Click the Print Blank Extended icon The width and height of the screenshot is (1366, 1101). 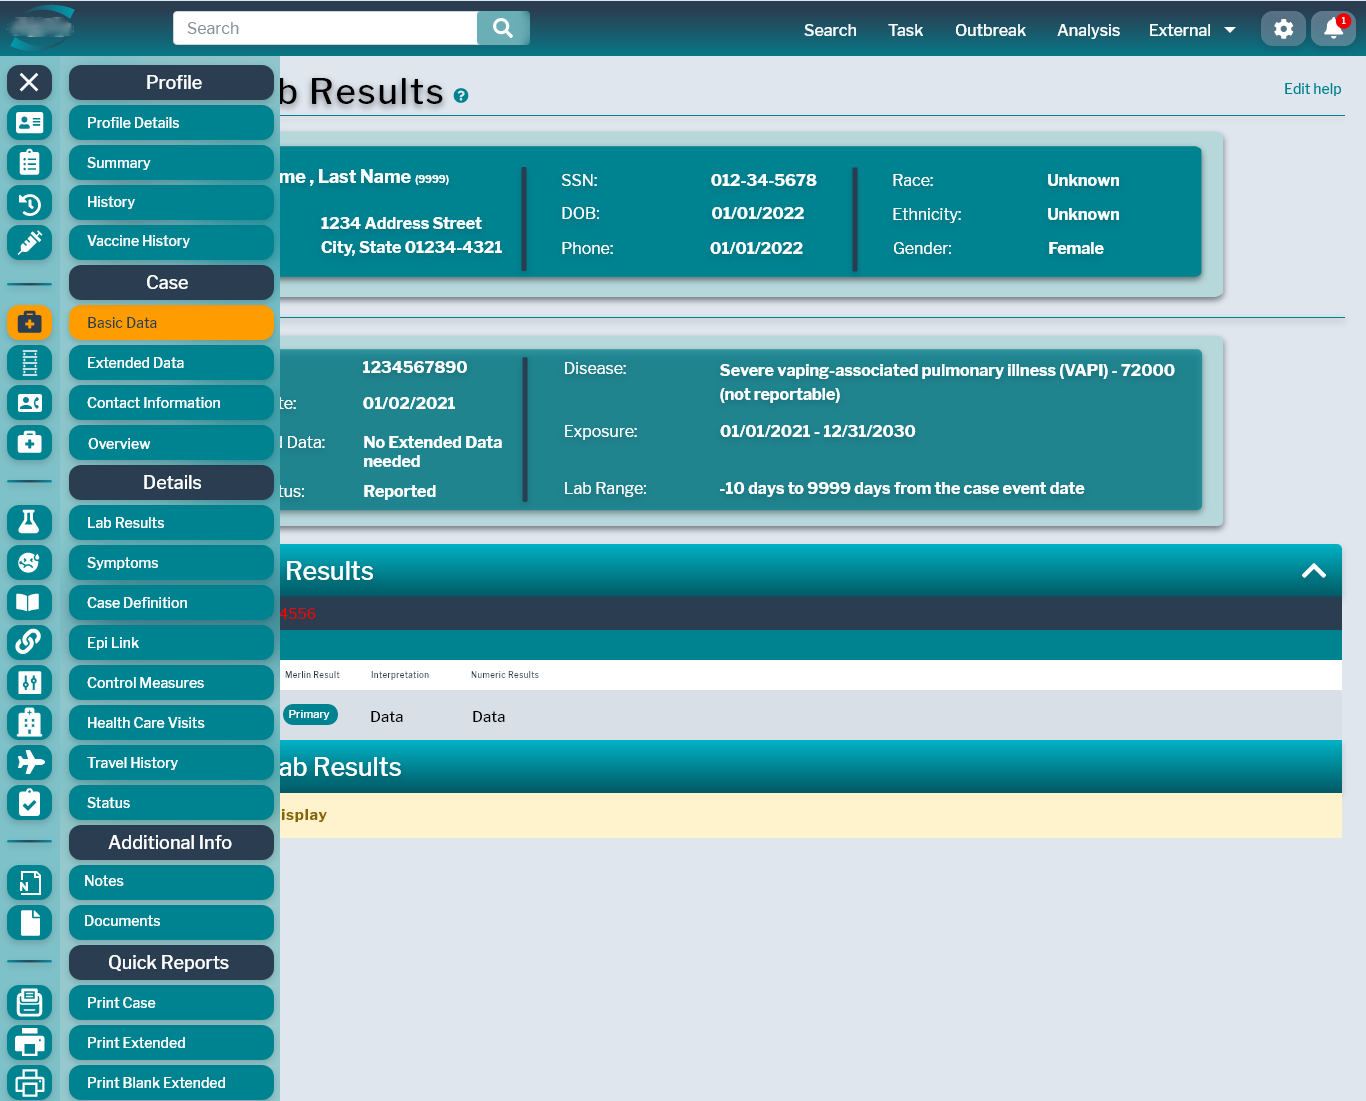[29, 1082]
